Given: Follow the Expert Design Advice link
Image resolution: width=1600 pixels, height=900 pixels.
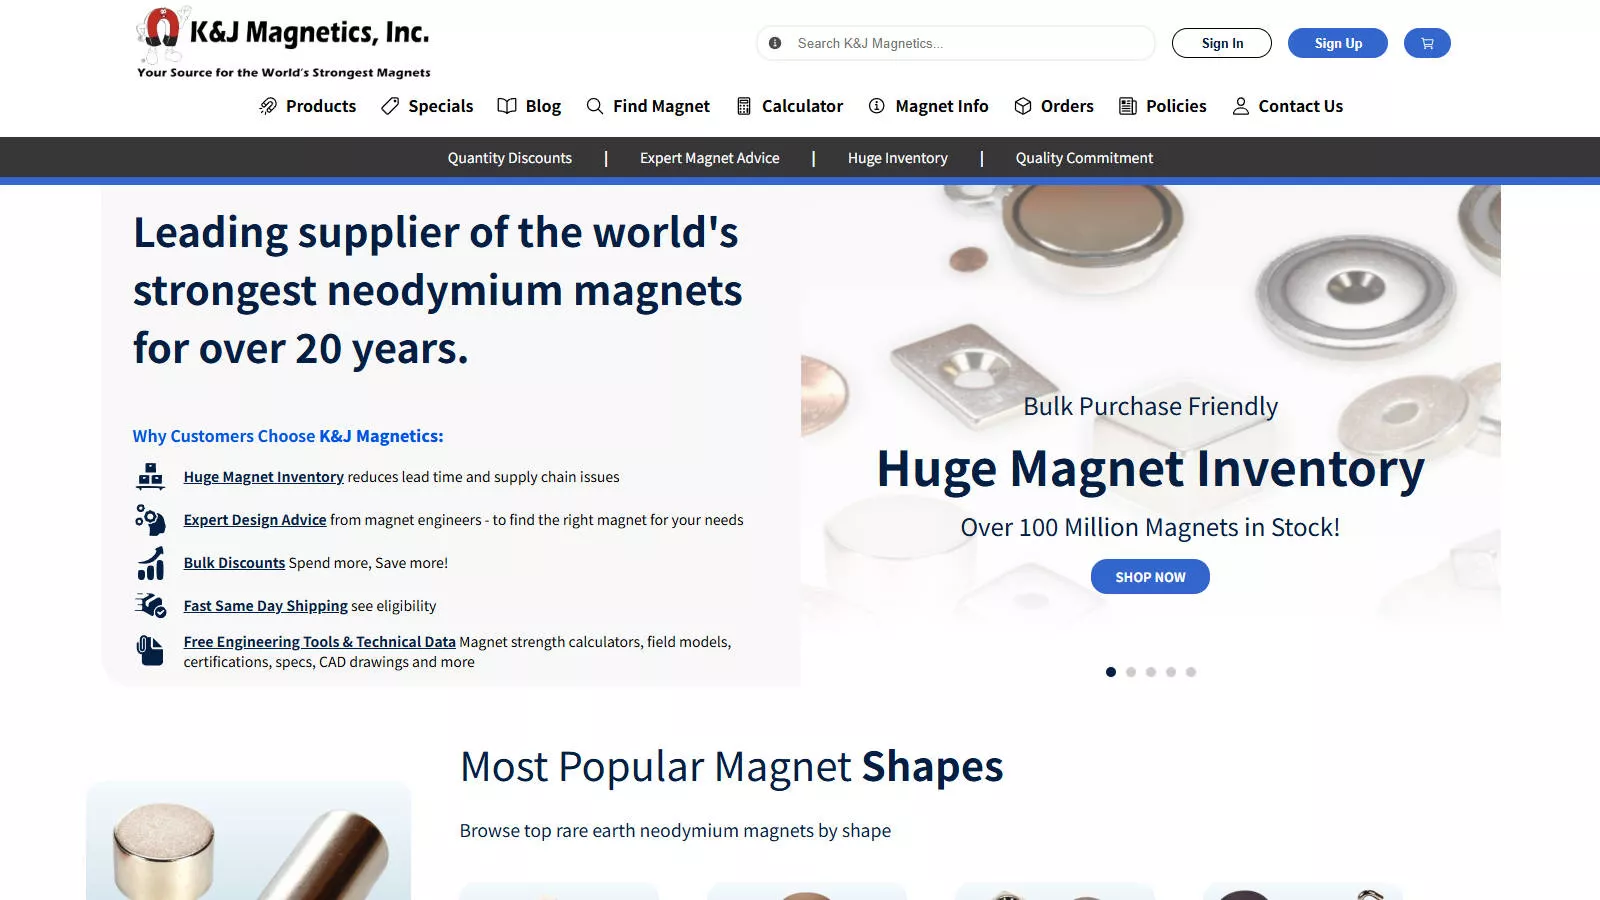Looking at the screenshot, I should 255,520.
